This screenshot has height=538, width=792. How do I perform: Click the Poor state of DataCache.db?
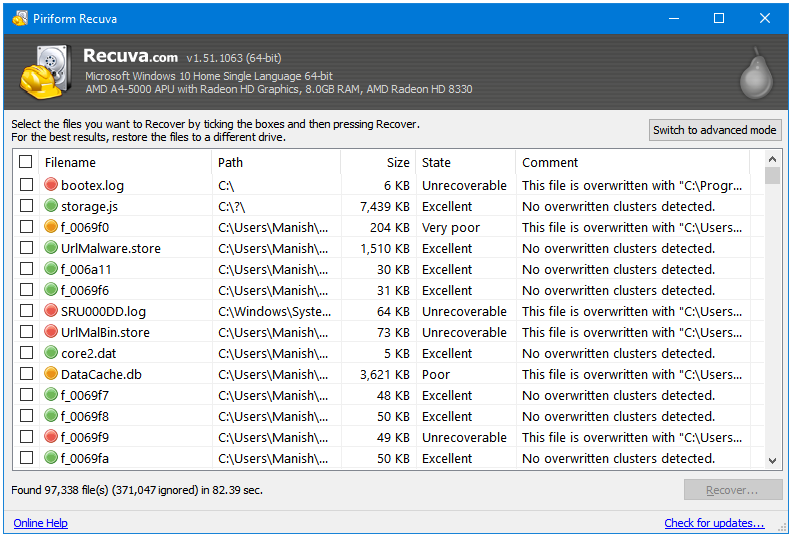(436, 374)
